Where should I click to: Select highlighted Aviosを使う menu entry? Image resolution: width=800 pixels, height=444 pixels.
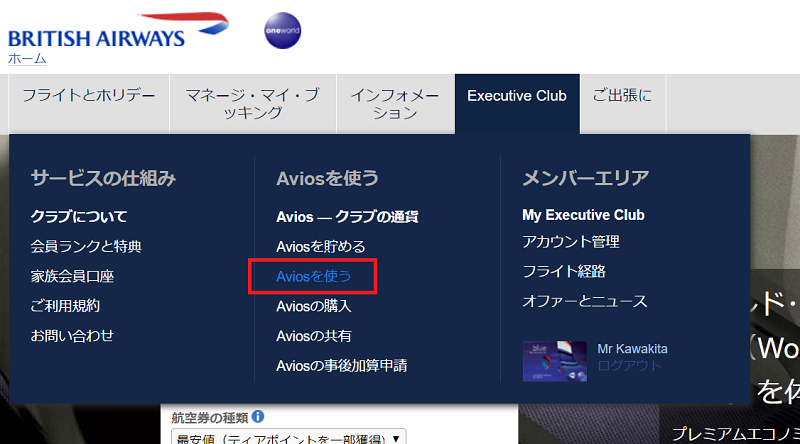[x=313, y=277]
